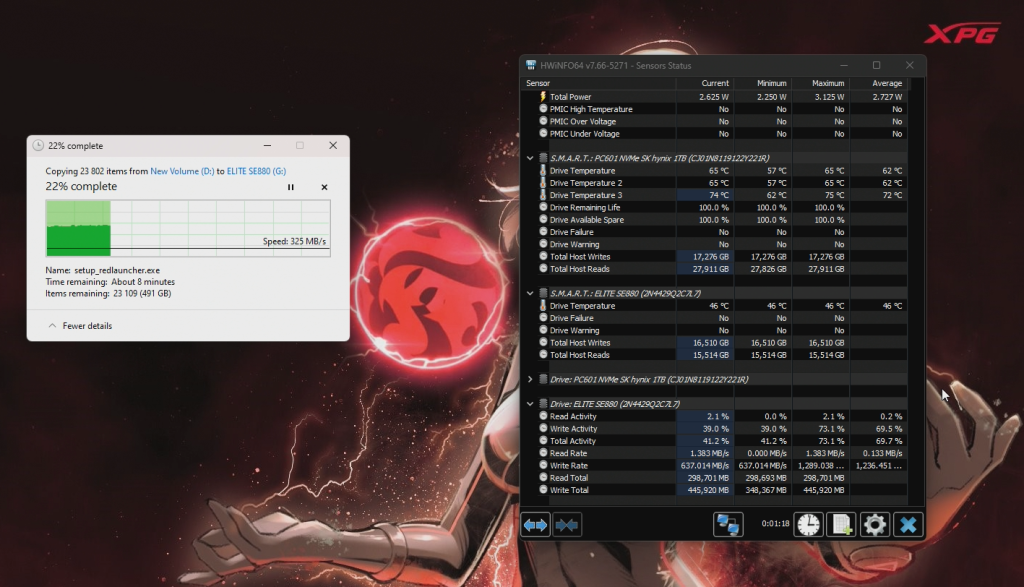Click the 2.625 W current Total Power value
1024x587 pixels.
point(714,97)
